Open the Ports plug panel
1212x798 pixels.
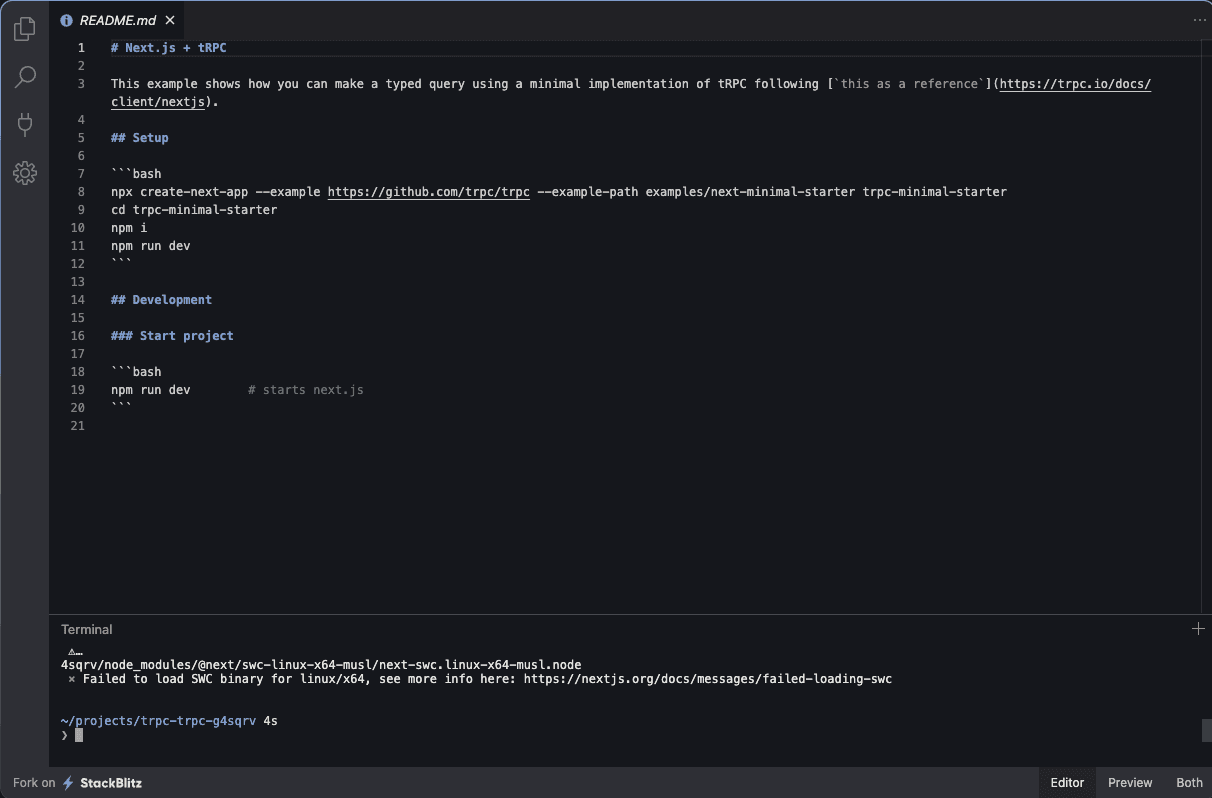24,124
